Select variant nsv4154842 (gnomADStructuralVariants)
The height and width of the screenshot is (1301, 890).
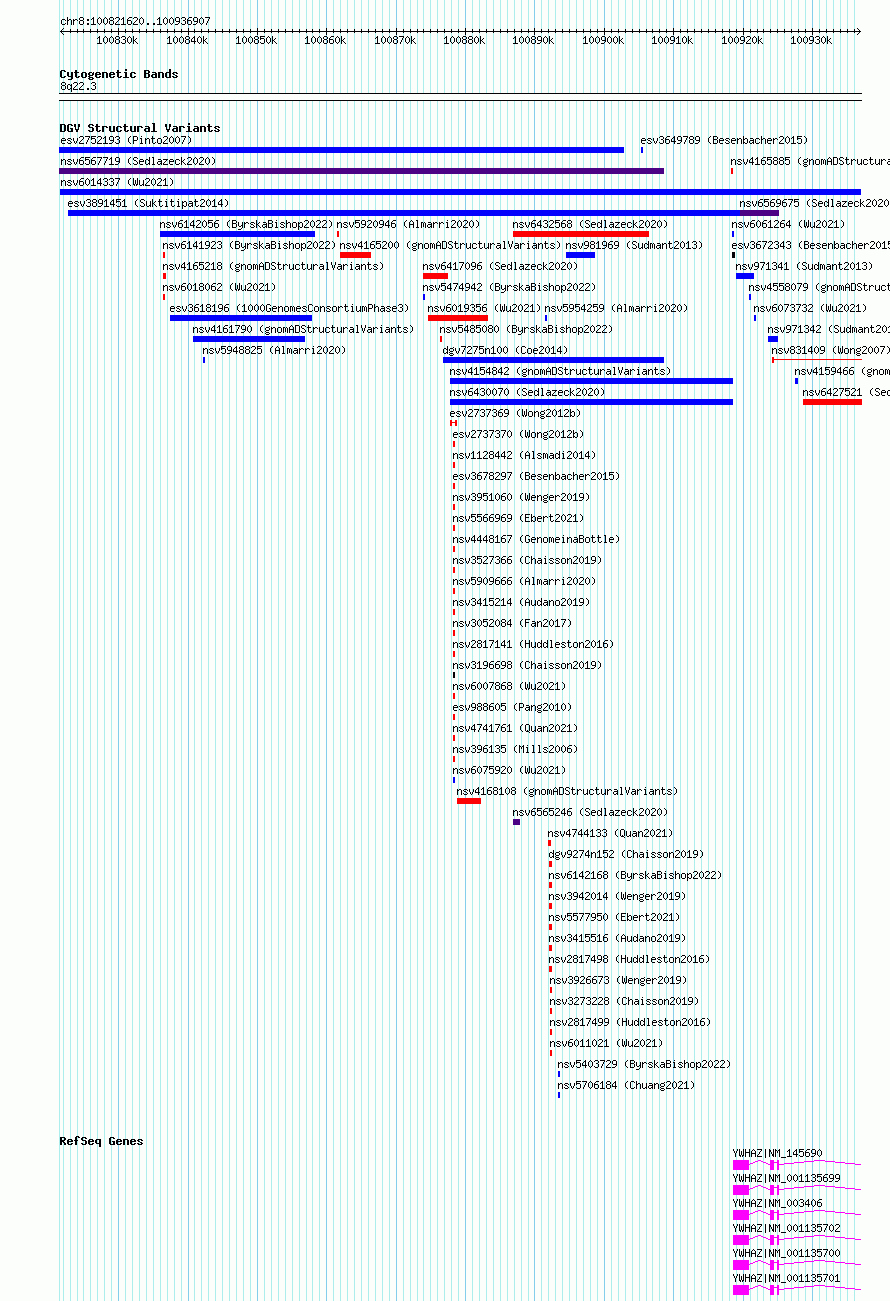coord(561,371)
